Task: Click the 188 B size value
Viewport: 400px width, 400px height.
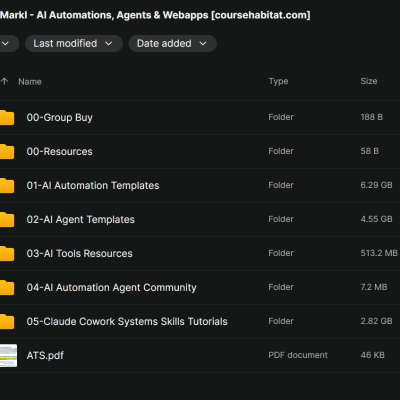Action: pos(372,117)
